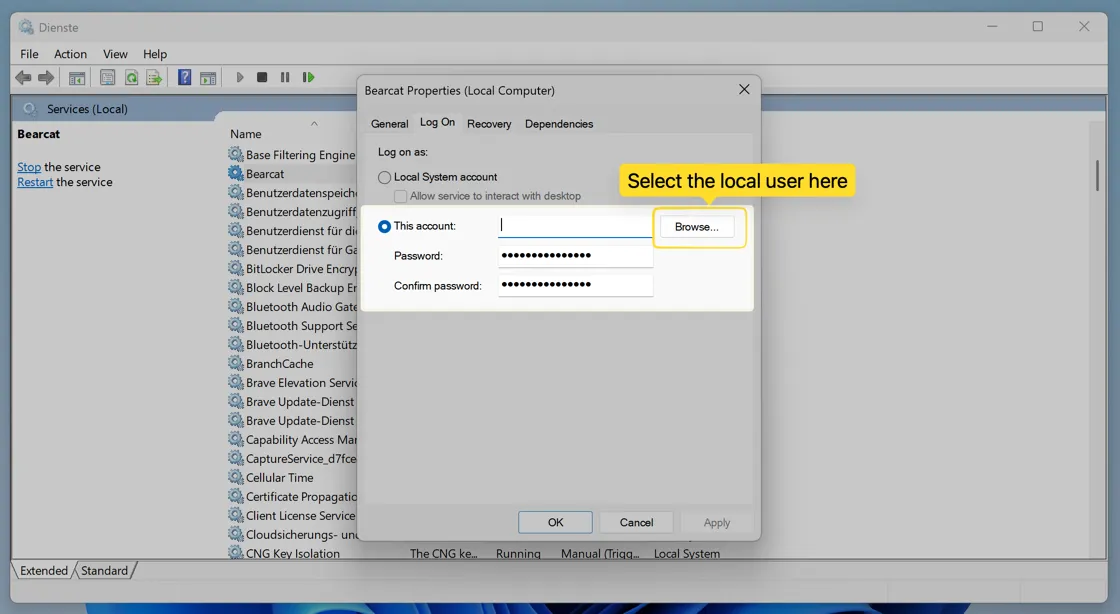The width and height of the screenshot is (1120, 614).
Task: Switch to the Standard view tab
Action: click(x=104, y=570)
